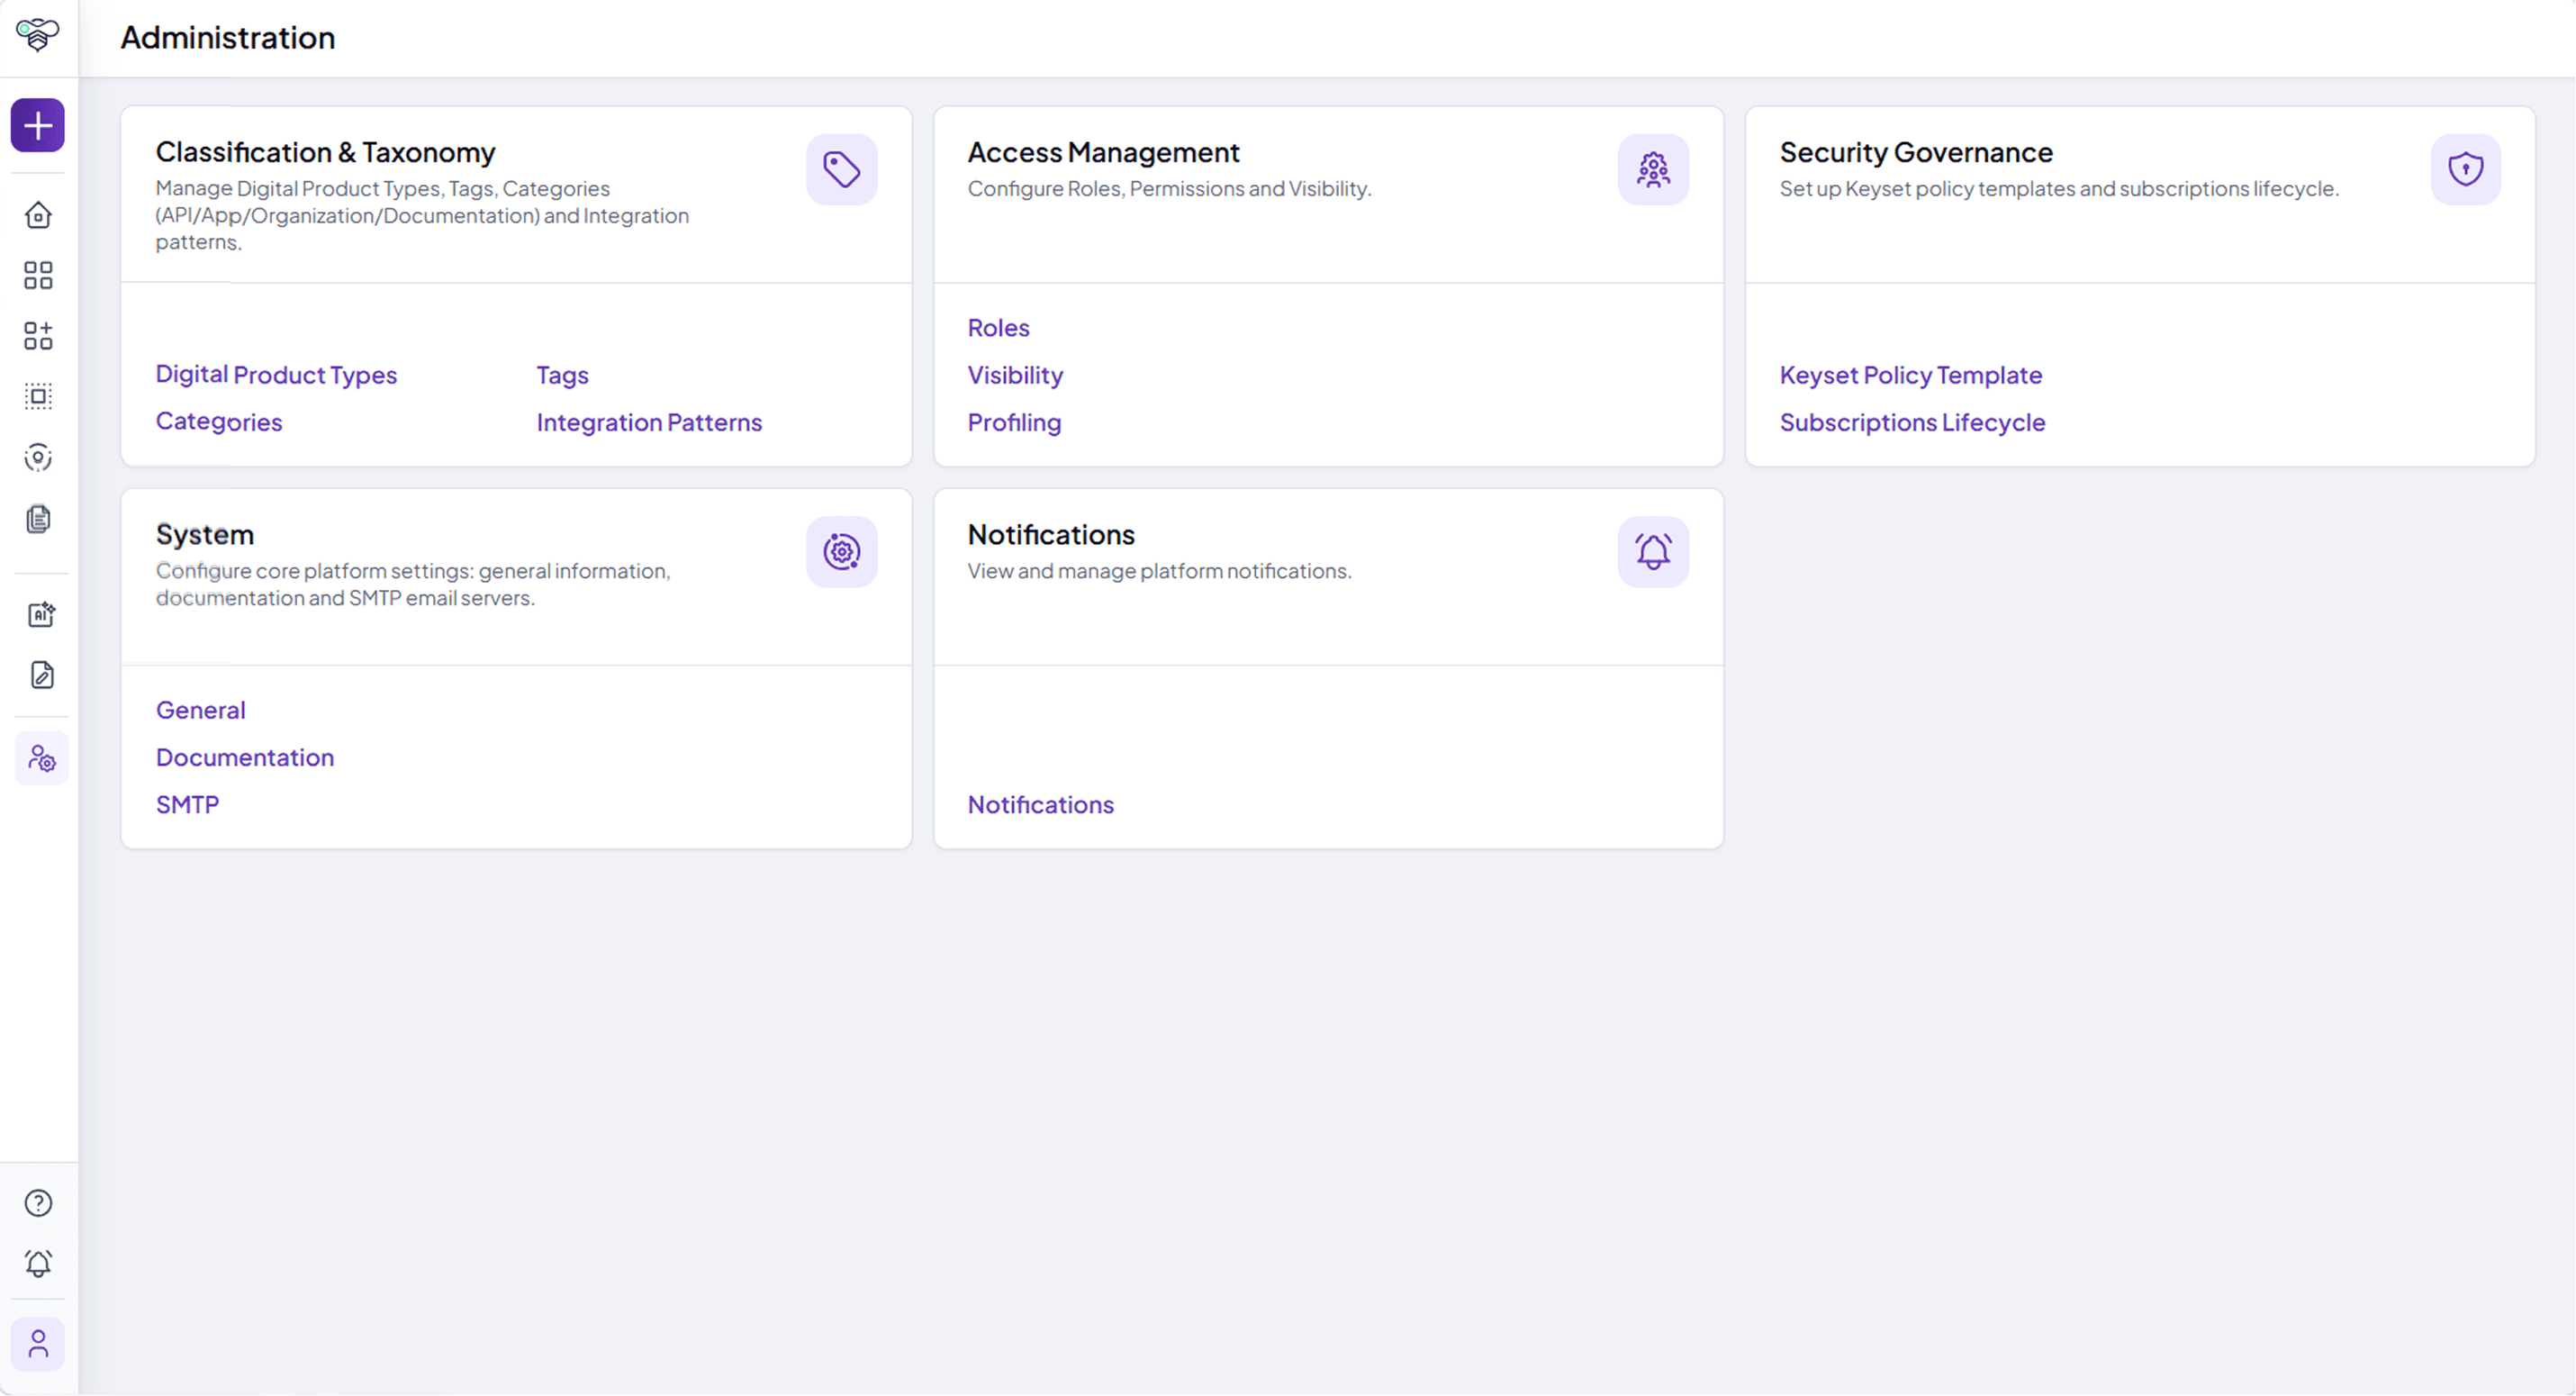Screen dimensions: 2576x1396
Task: Click the app logo at top left
Action: tap(38, 35)
